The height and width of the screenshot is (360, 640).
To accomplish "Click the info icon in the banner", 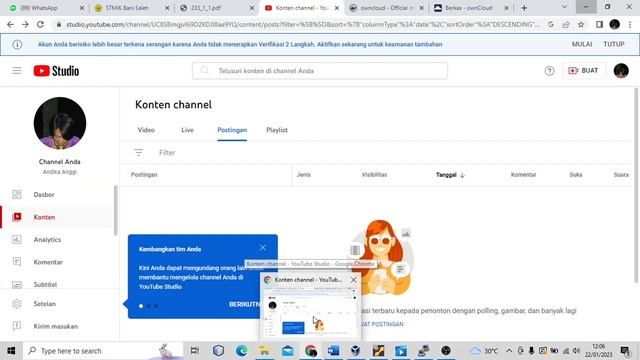I will click(17, 44).
